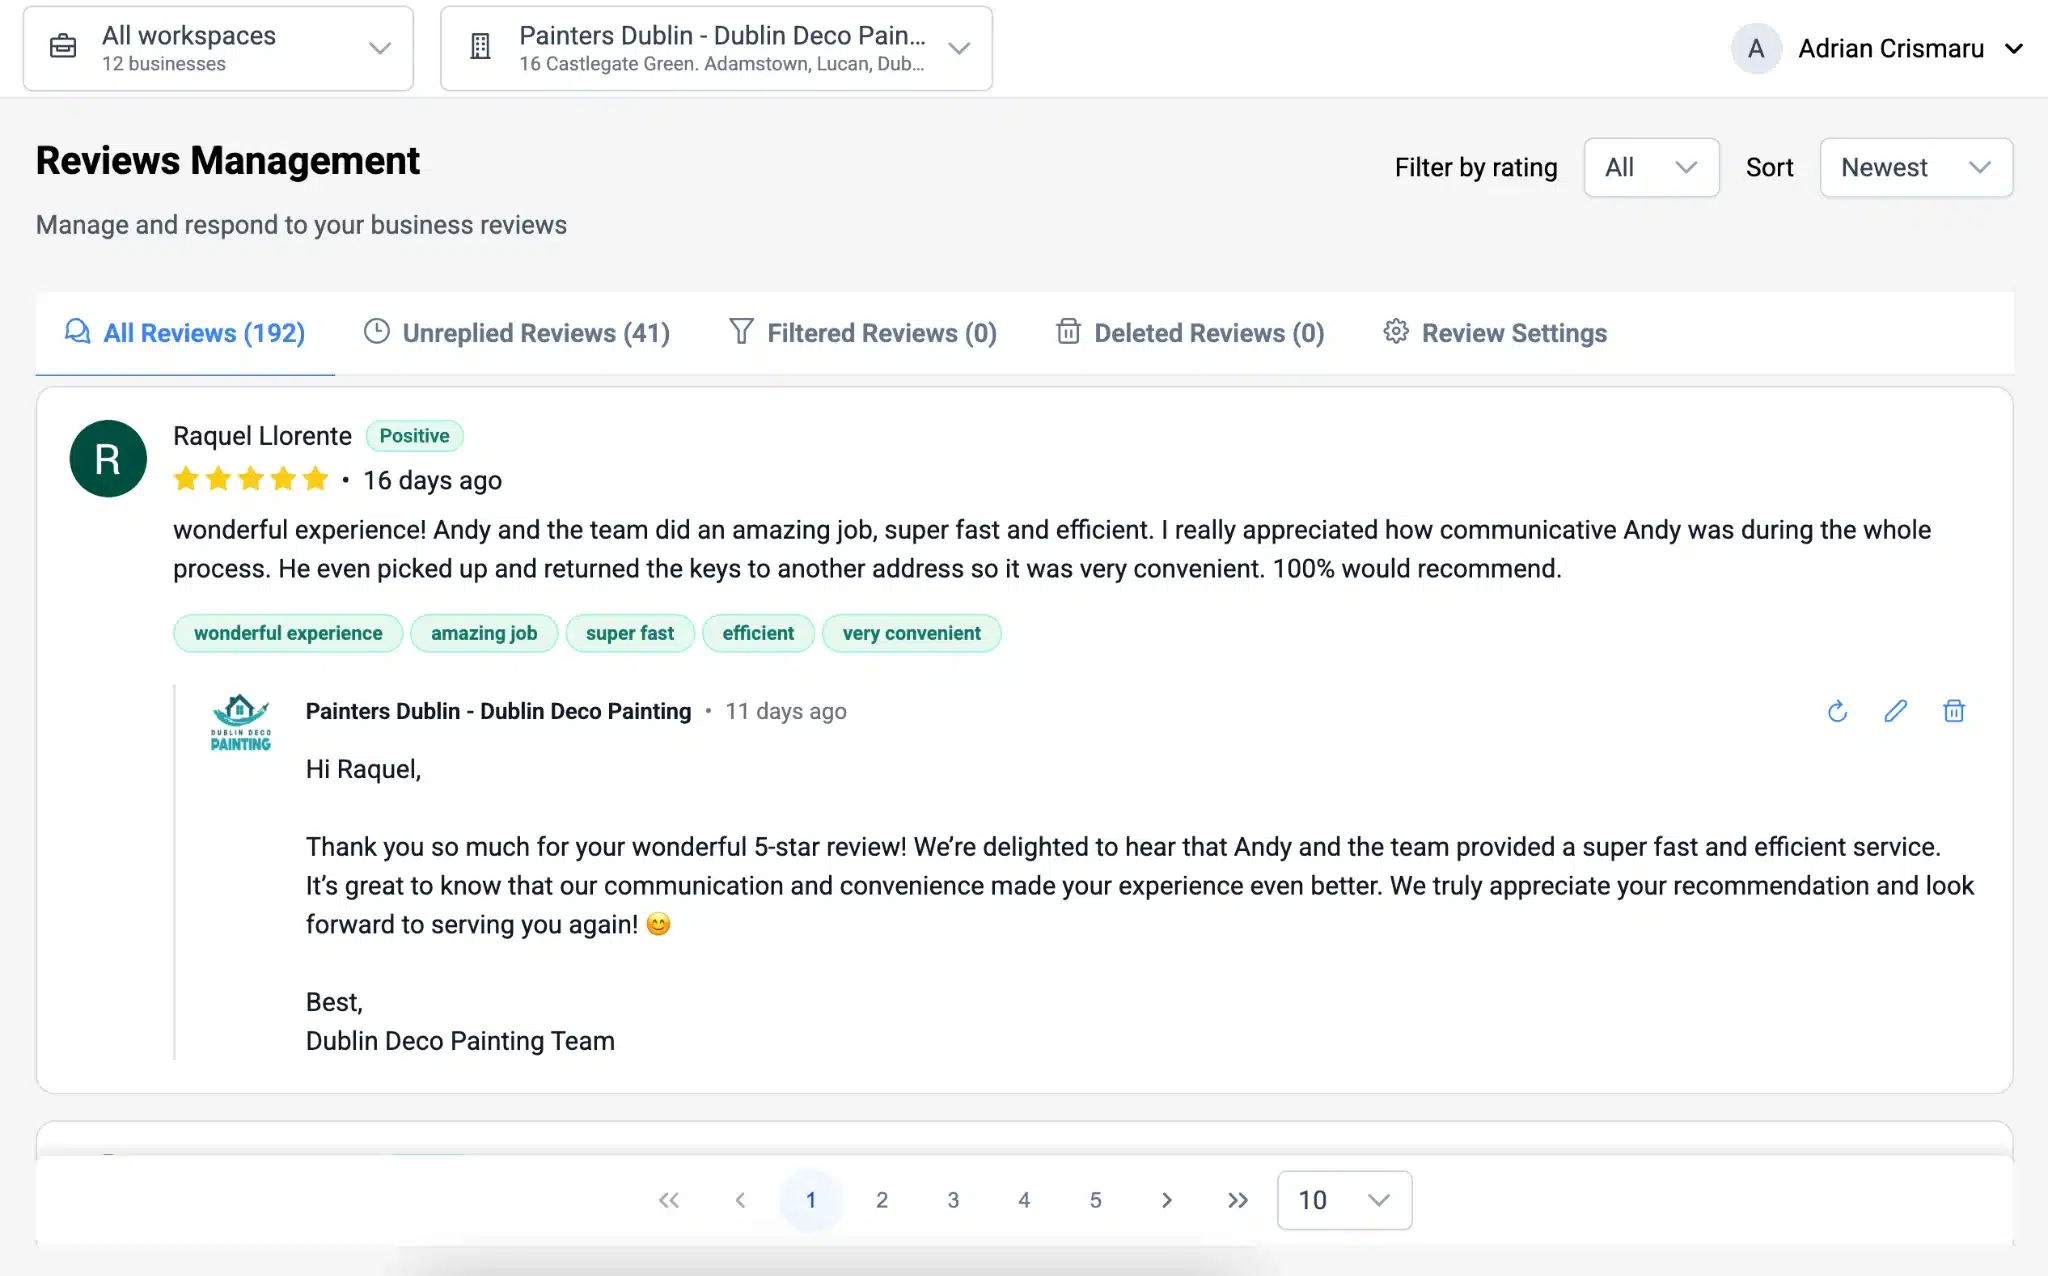
Task: Click the refresh icon on the reply
Action: click(1838, 711)
